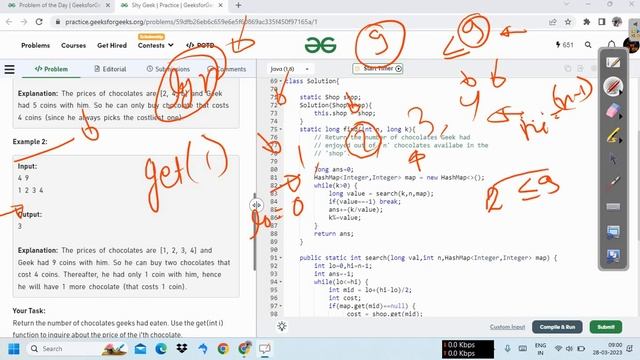Open the Contests dropdown menu
The image size is (640, 360).
pos(156,45)
